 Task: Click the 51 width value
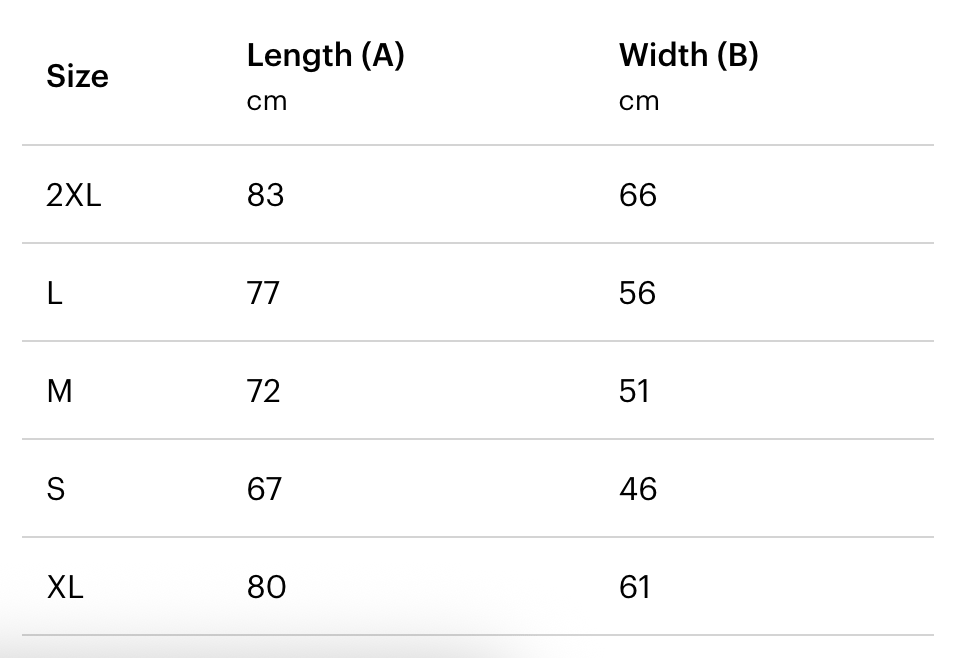[635, 391]
